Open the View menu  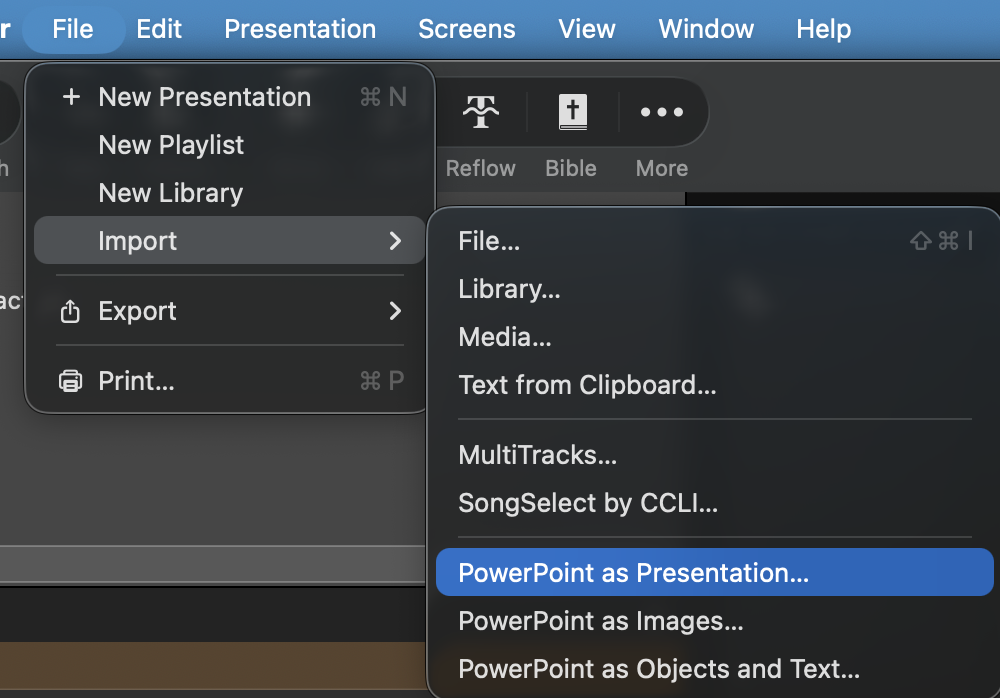point(587,29)
